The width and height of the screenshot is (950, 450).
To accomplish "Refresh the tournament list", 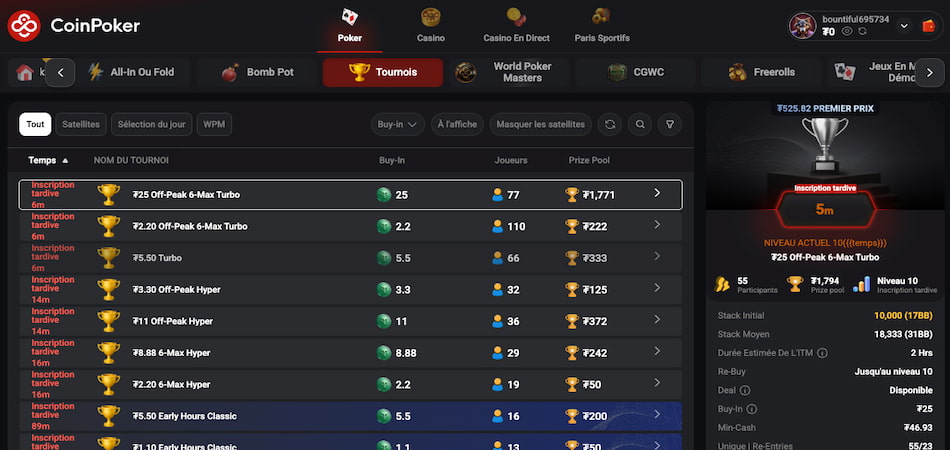I will [x=609, y=125].
